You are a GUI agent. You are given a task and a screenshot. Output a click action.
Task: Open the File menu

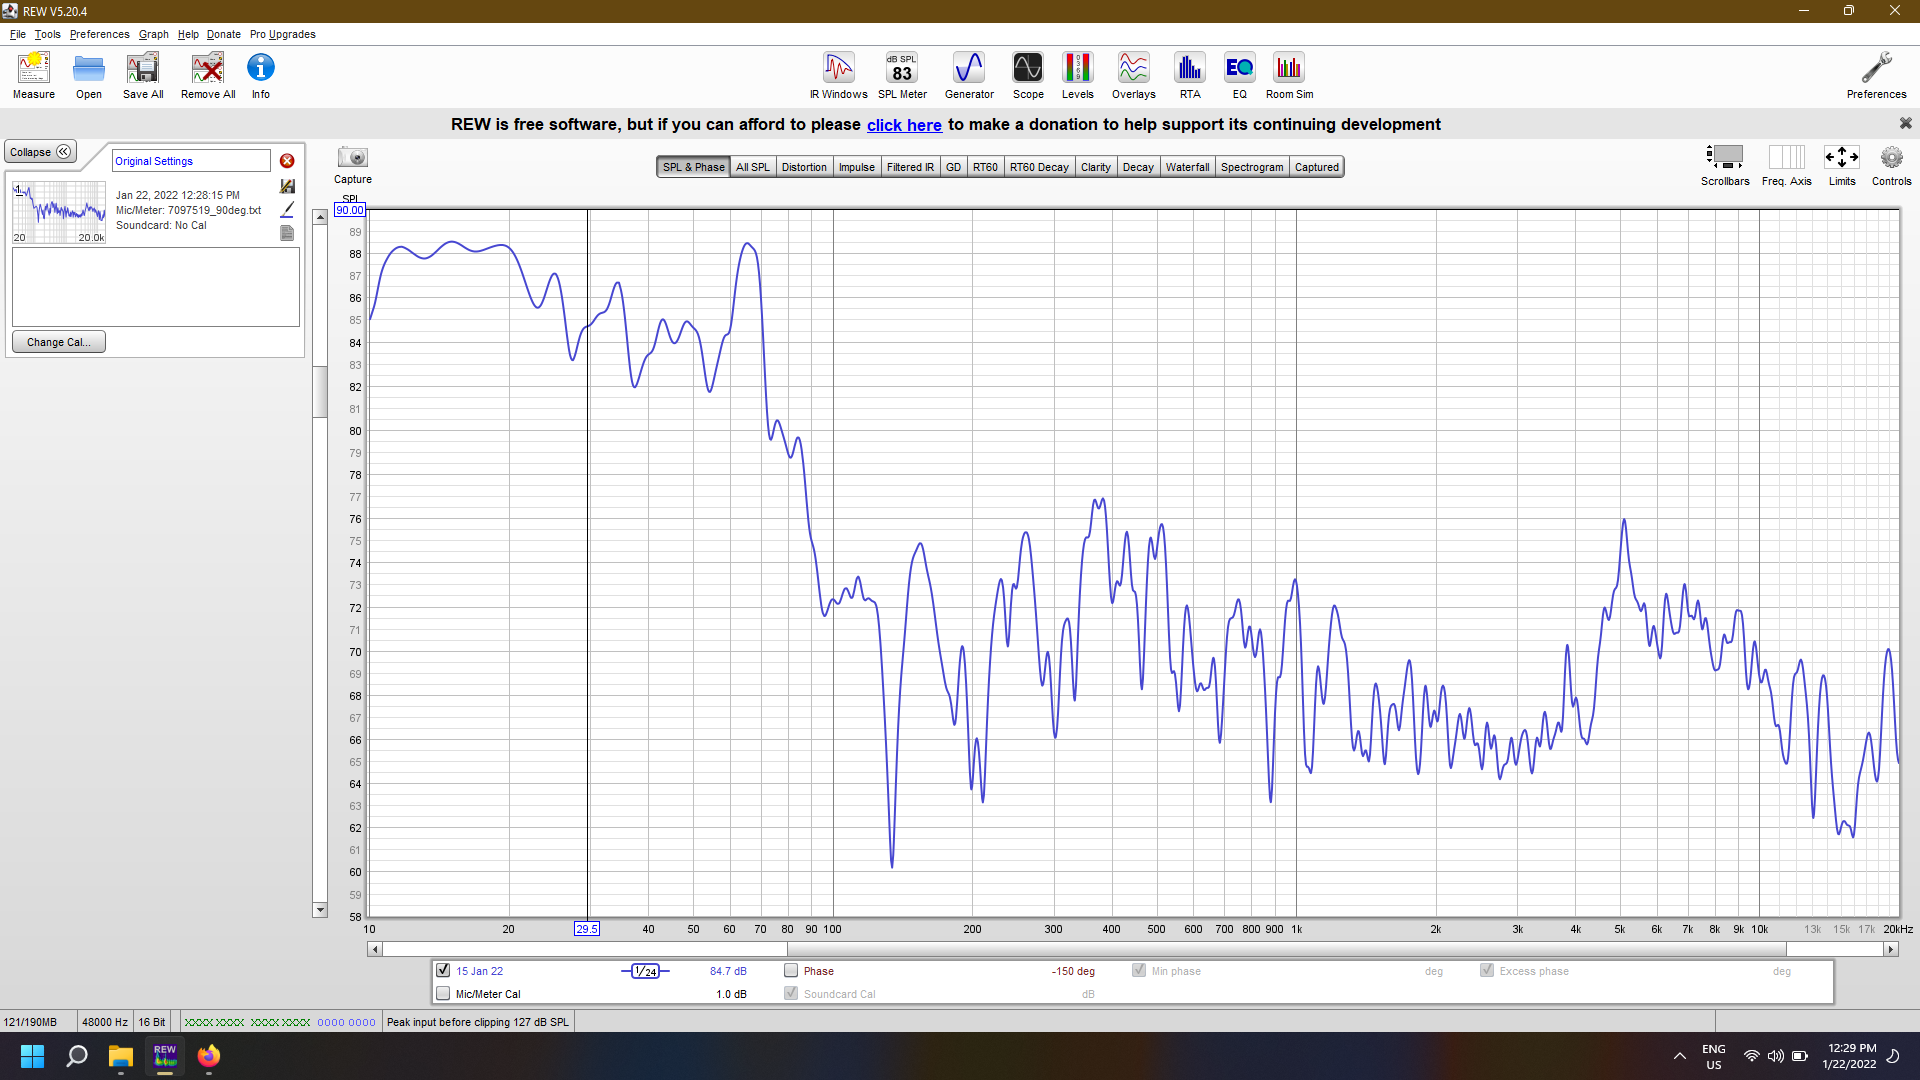(x=18, y=34)
